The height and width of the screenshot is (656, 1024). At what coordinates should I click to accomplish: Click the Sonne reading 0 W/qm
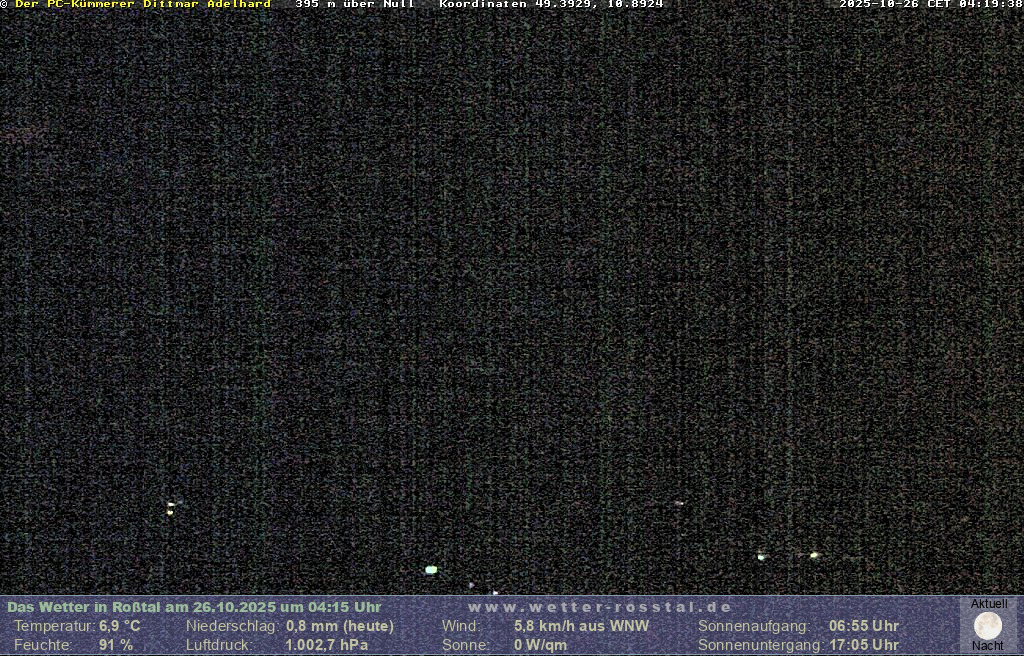(540, 645)
